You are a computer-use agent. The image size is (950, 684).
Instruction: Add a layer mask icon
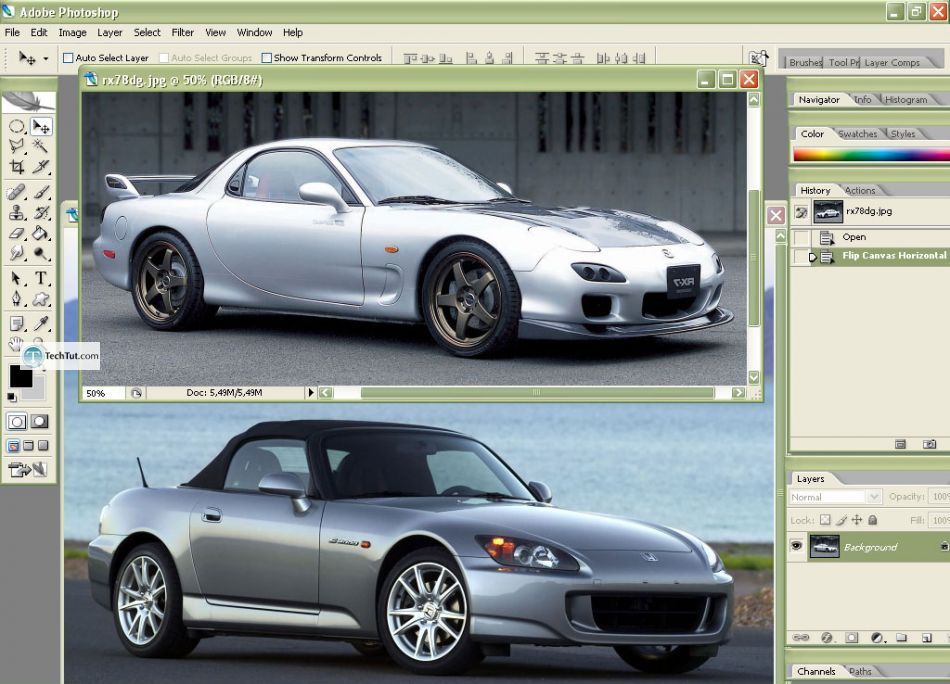click(x=852, y=637)
